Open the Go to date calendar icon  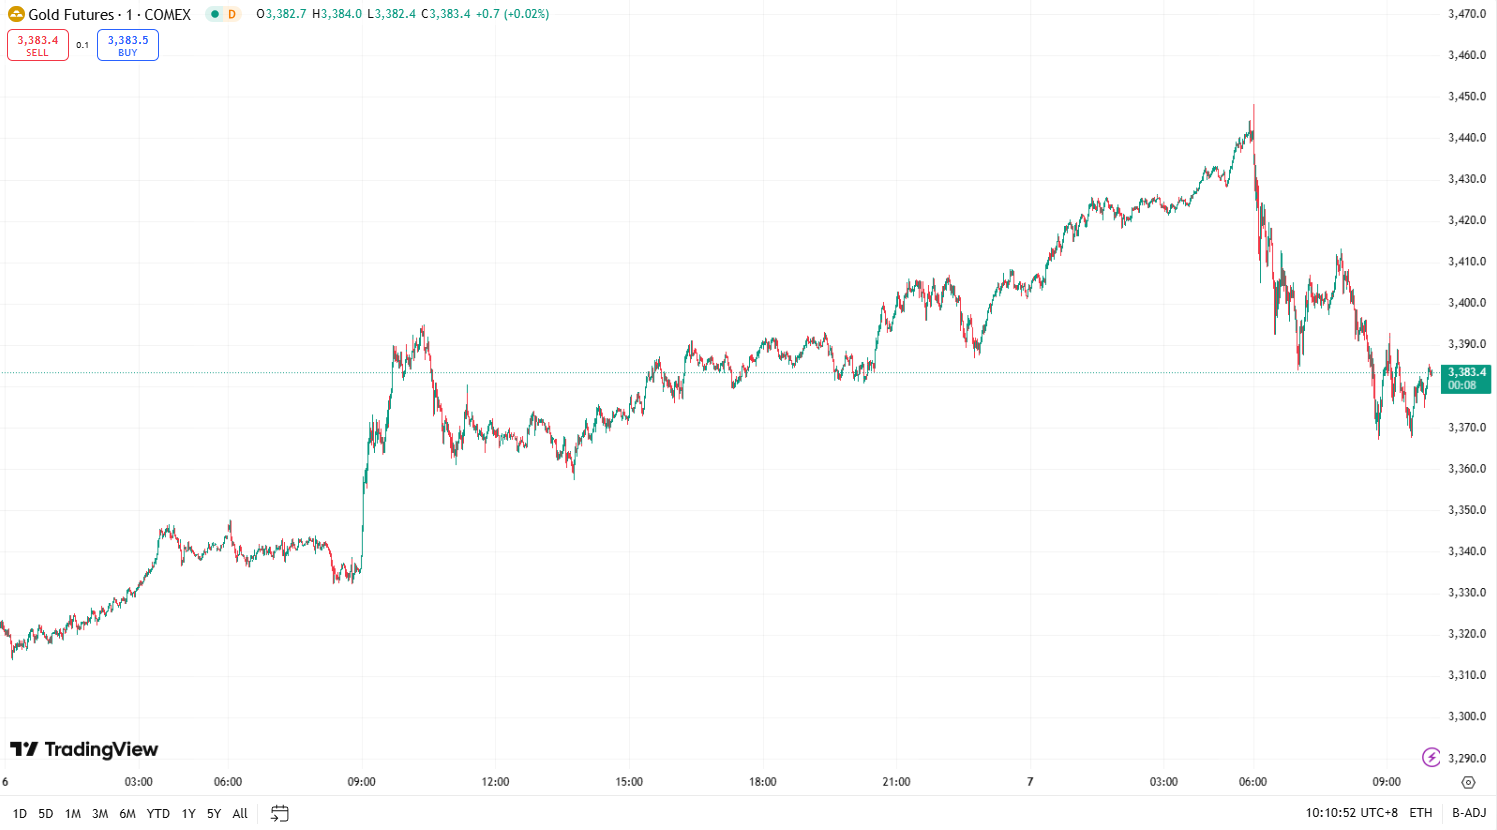point(278,813)
